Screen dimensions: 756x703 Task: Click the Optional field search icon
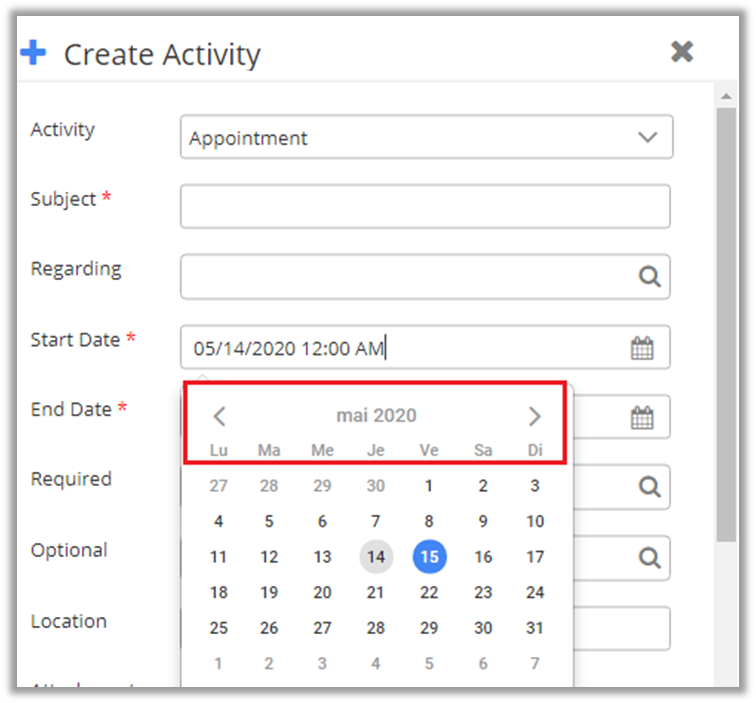click(x=650, y=557)
